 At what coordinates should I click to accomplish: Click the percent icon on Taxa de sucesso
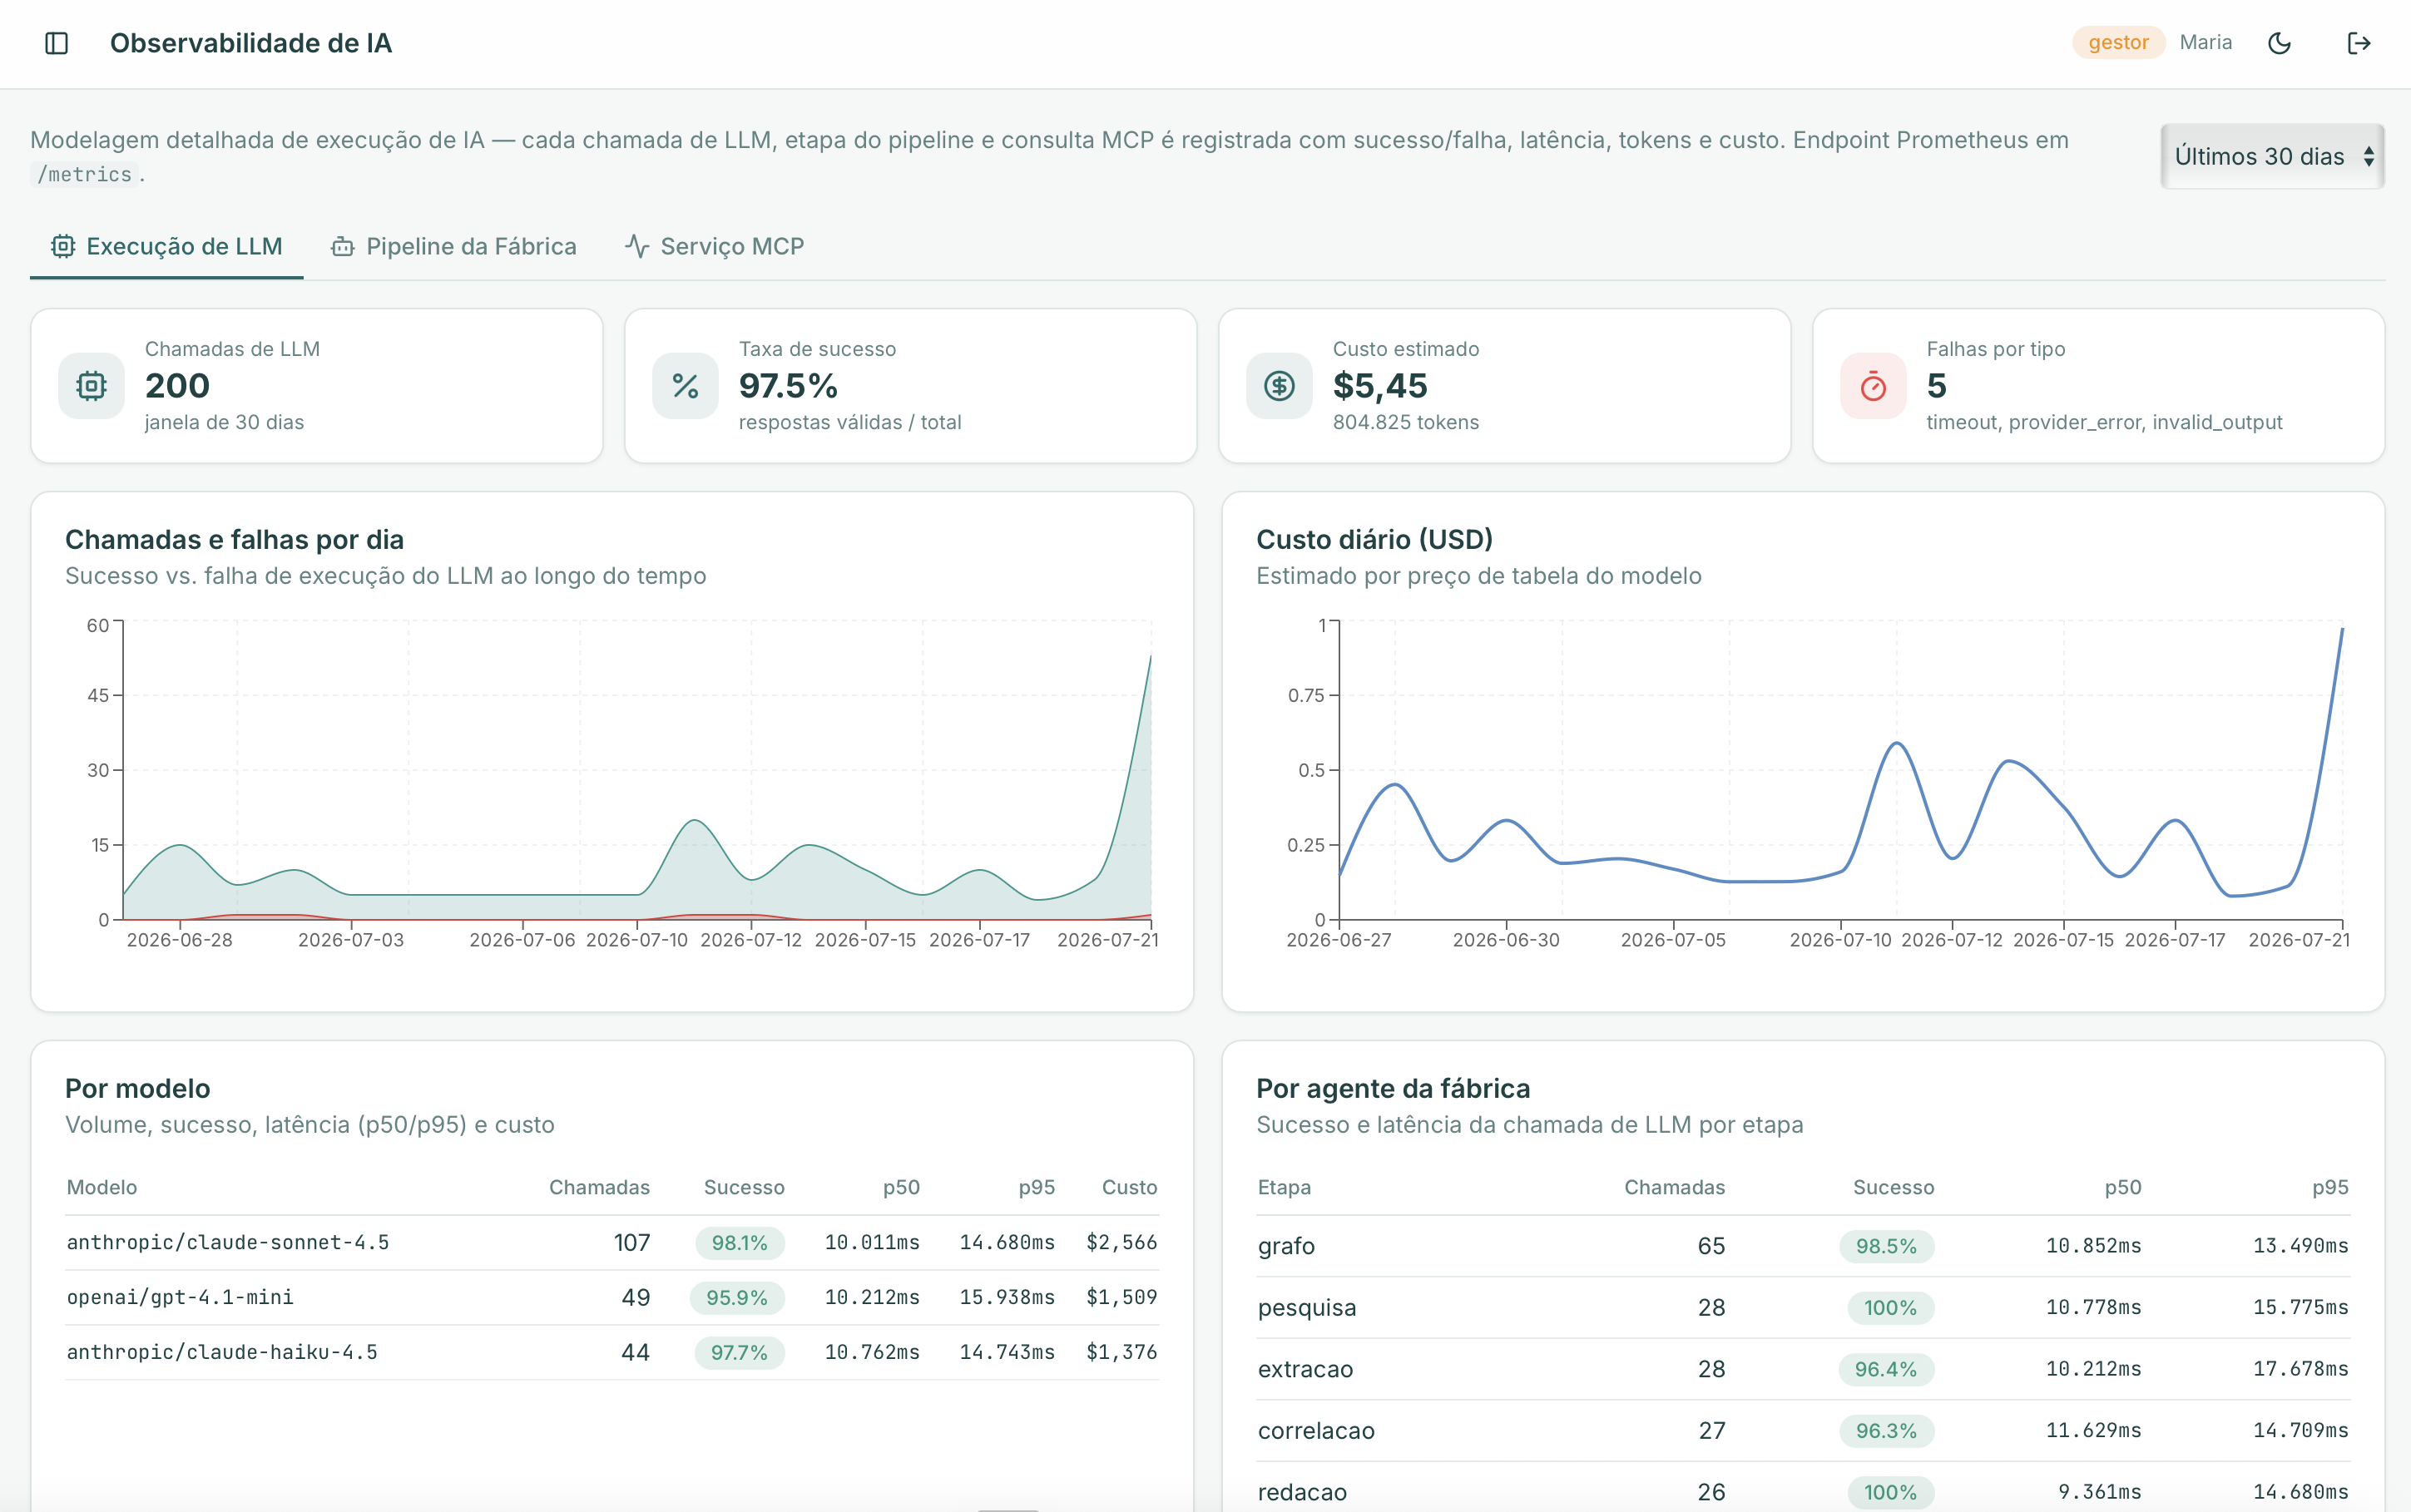click(685, 386)
